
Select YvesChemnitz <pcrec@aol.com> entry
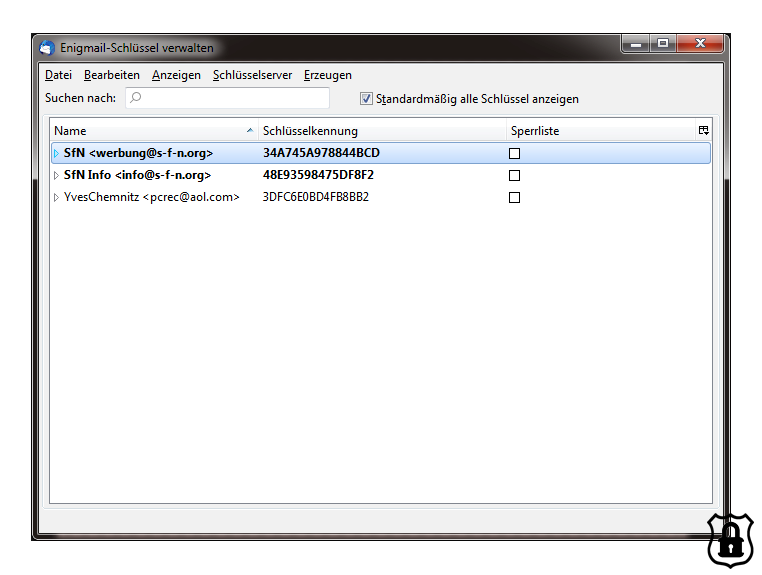(x=152, y=197)
